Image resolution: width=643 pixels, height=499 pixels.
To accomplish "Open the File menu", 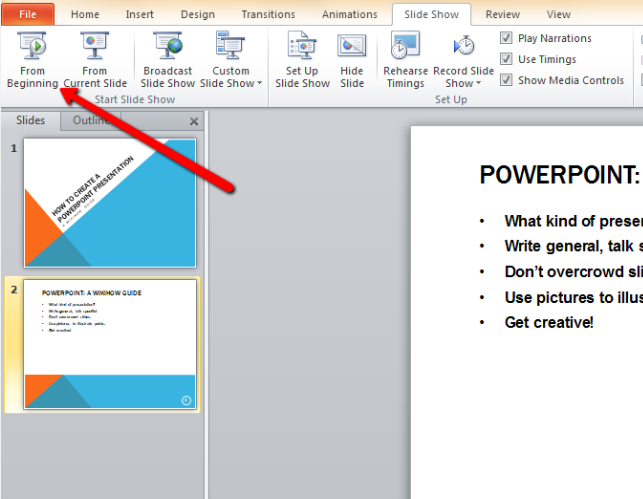I will (28, 15).
